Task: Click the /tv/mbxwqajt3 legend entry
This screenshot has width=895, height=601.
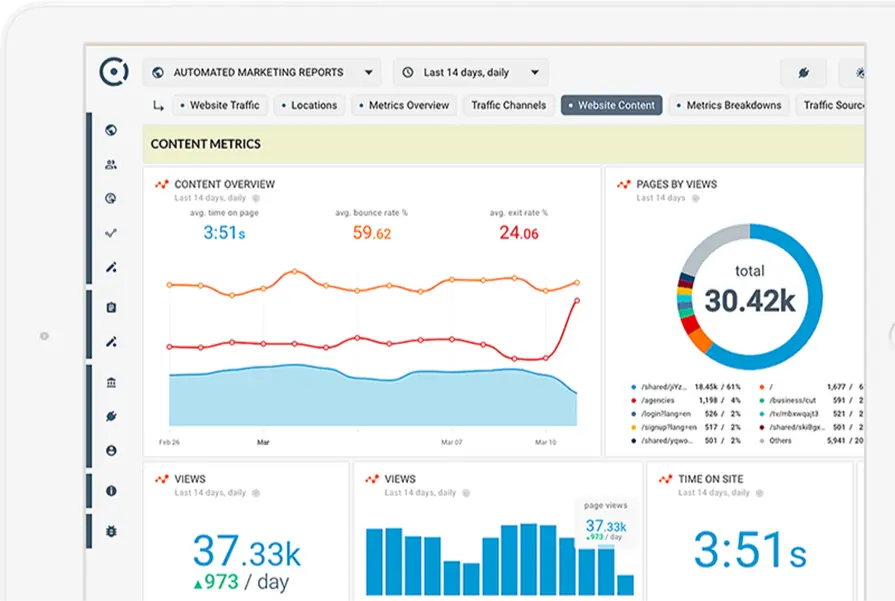Action: (811, 414)
